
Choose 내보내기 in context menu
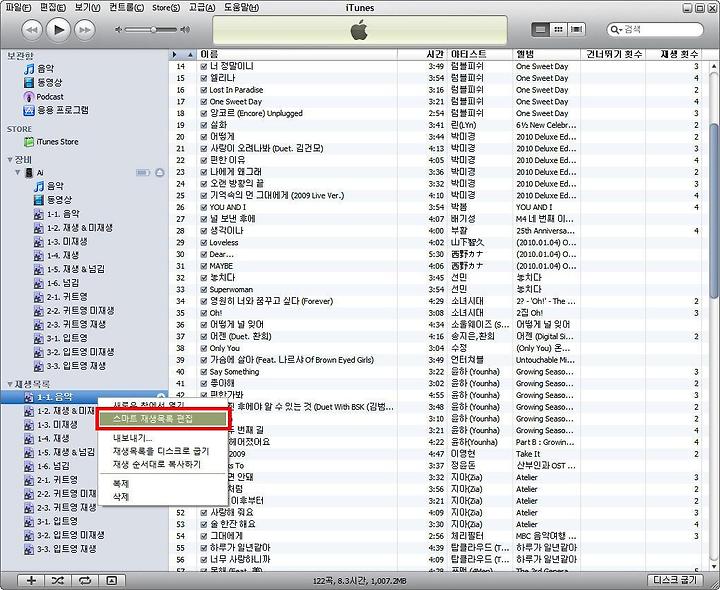click(163, 438)
